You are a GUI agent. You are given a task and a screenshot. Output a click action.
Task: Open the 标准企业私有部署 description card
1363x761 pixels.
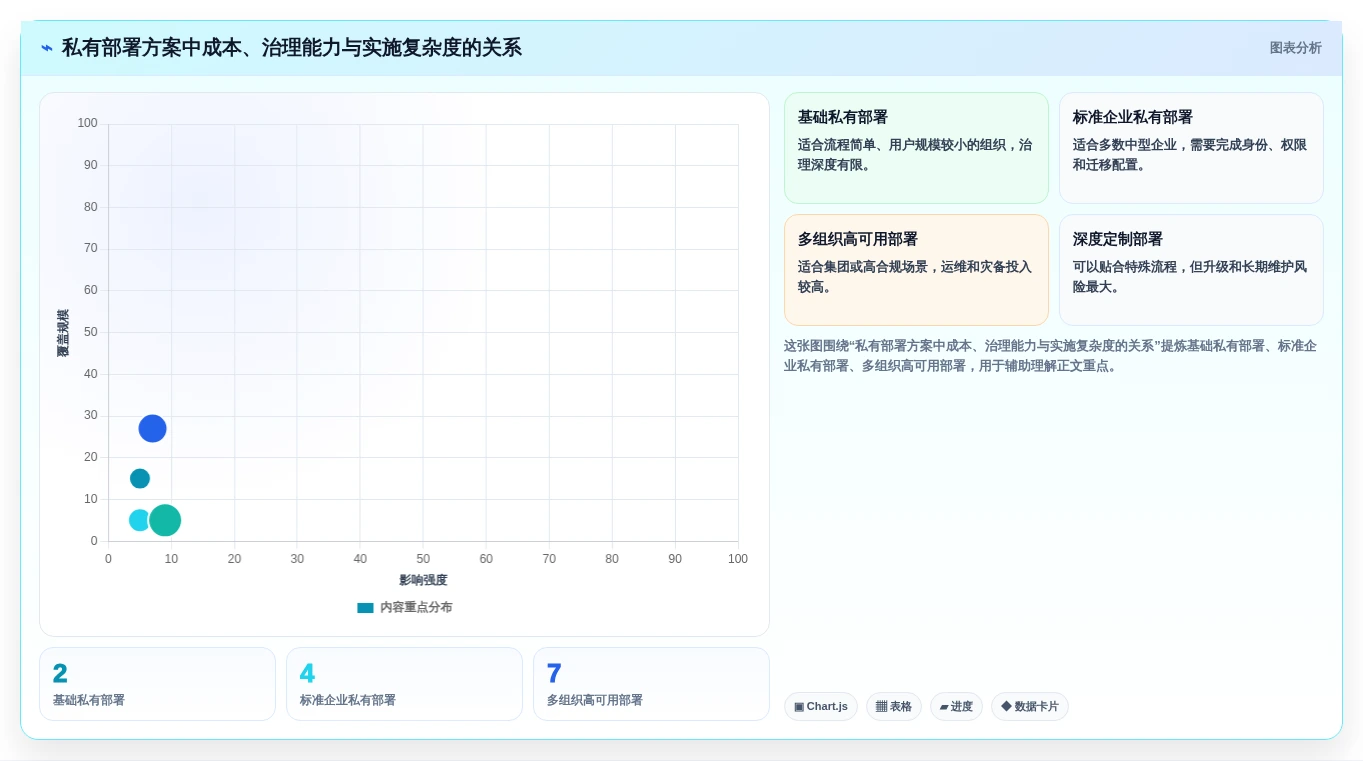point(1191,148)
